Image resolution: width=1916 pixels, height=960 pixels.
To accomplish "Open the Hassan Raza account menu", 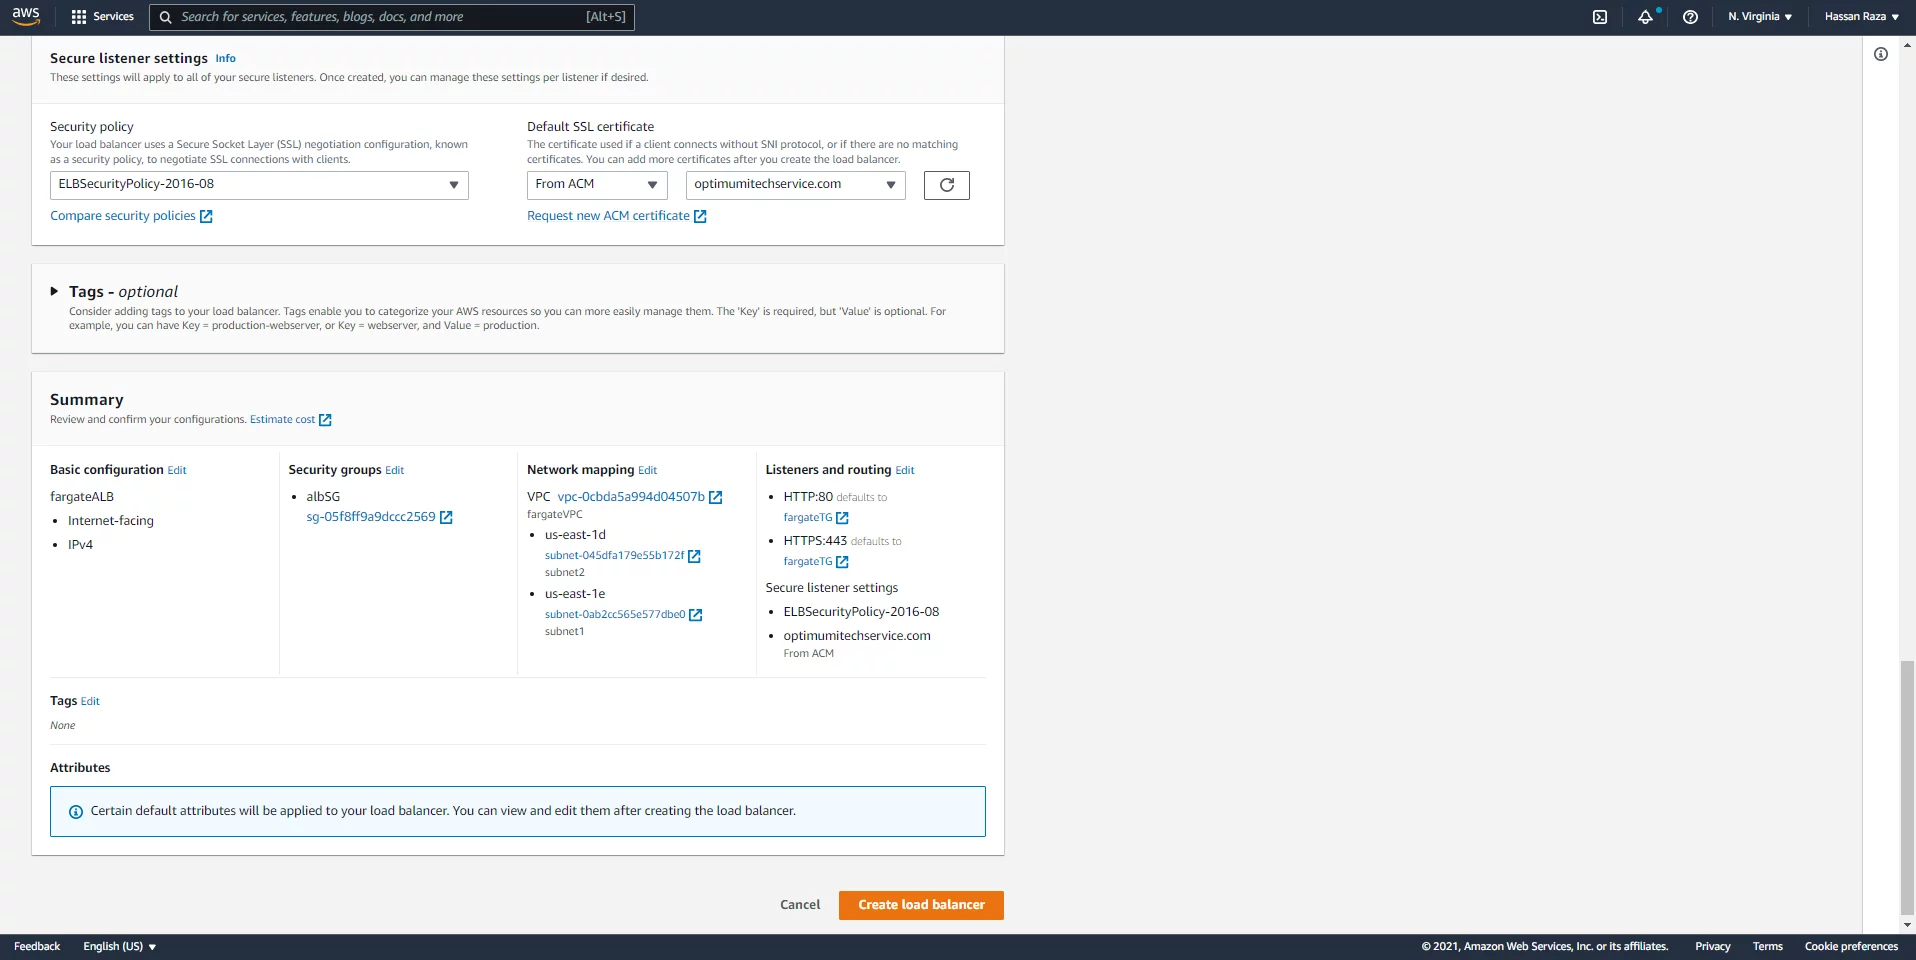I will pos(1861,17).
